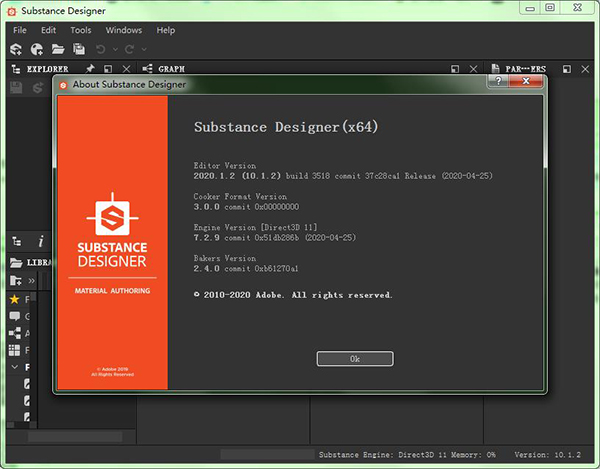Select the node graph library category
The image size is (600, 469).
click(15, 333)
